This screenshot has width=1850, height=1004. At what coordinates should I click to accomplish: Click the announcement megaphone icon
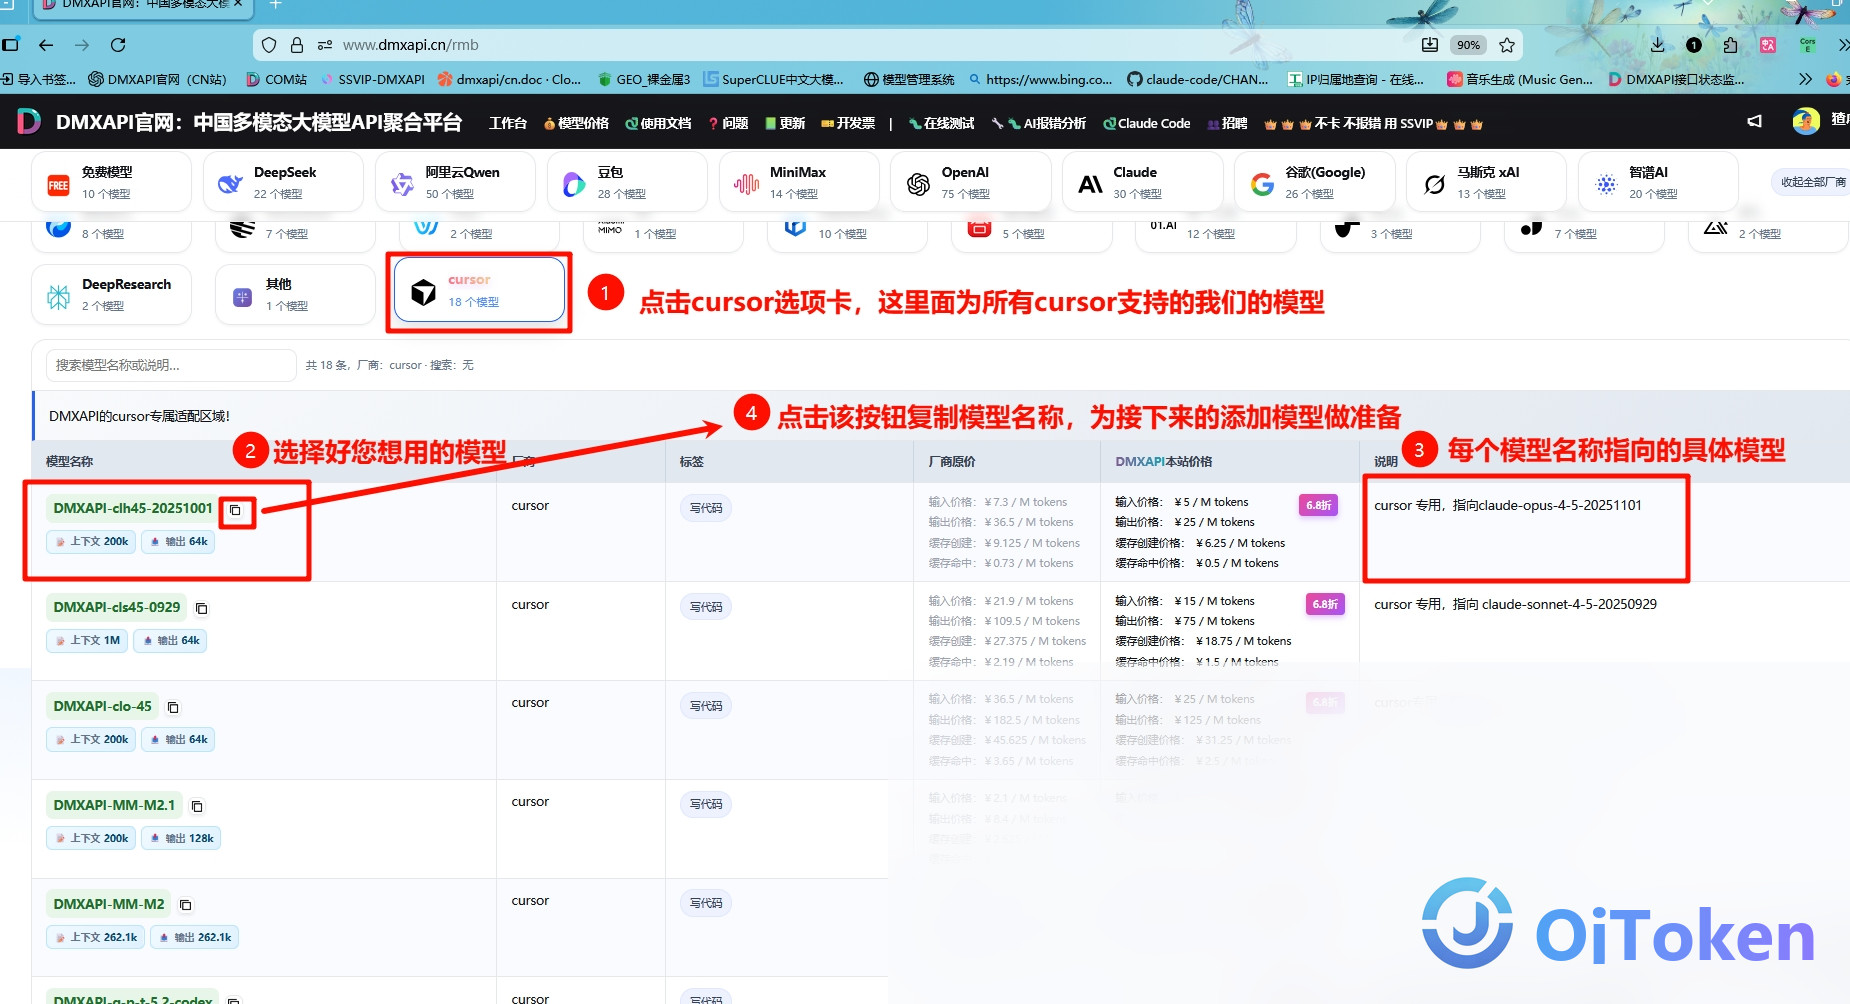[1754, 121]
